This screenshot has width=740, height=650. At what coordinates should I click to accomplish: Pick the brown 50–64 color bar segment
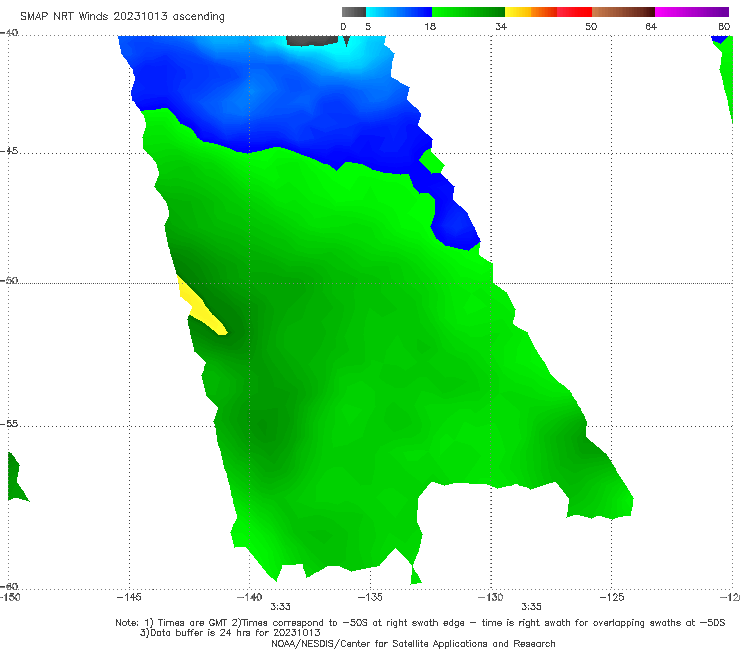[623, 12]
